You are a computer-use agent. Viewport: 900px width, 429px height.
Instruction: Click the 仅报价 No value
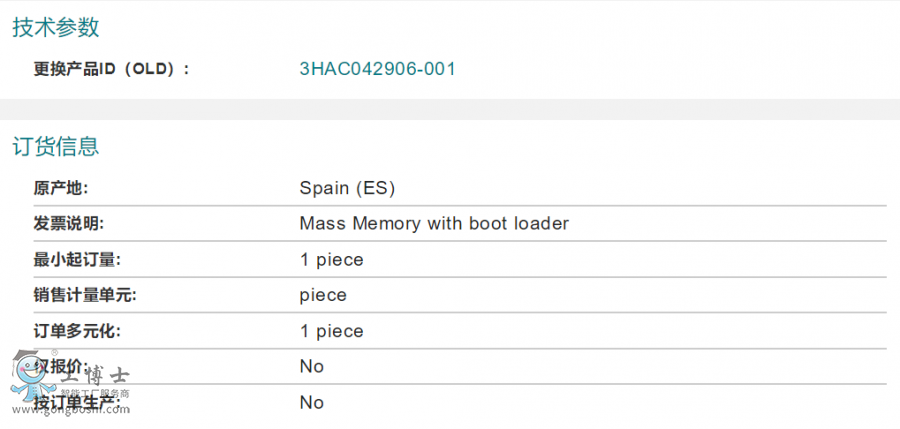tap(312, 366)
